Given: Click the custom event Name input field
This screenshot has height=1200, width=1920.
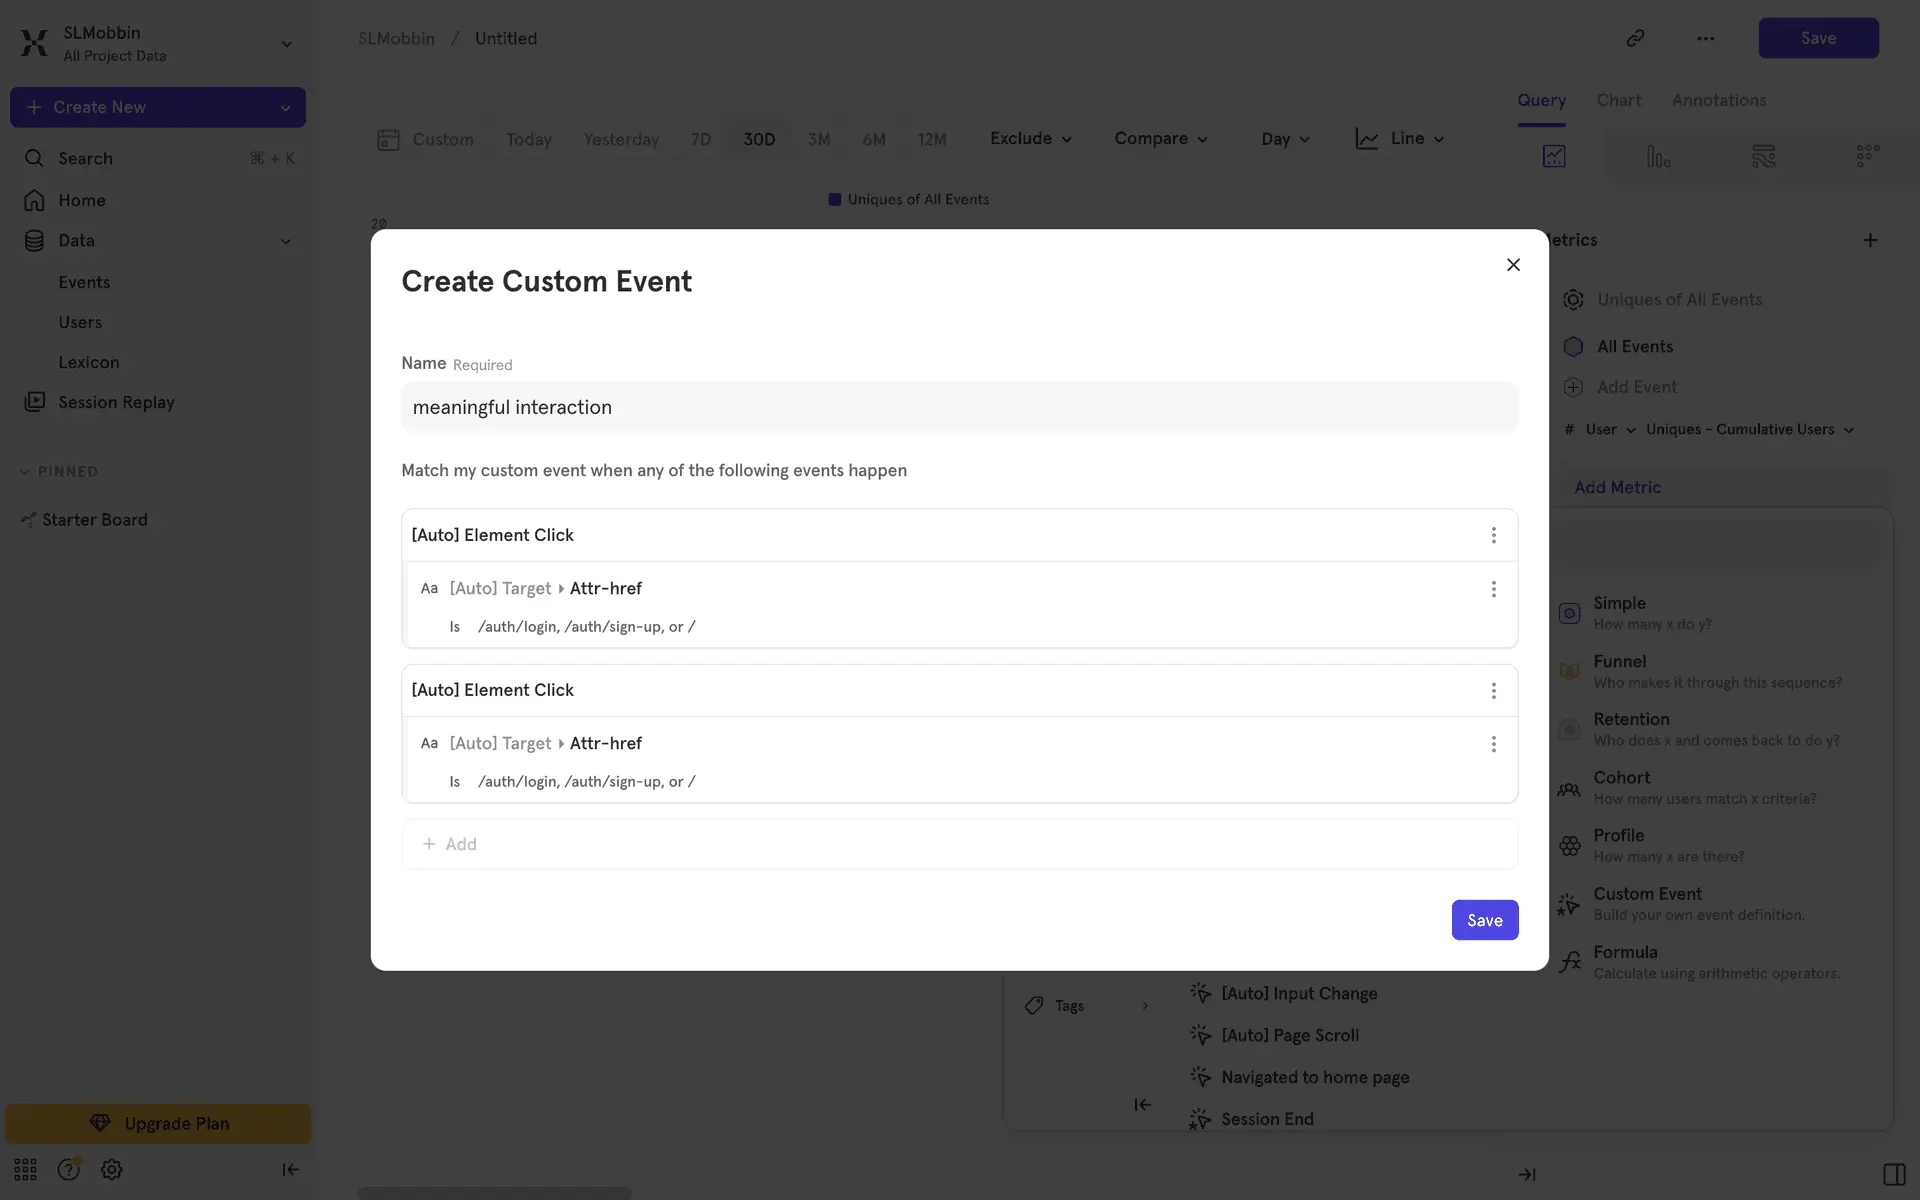Looking at the screenshot, I should coord(959,407).
